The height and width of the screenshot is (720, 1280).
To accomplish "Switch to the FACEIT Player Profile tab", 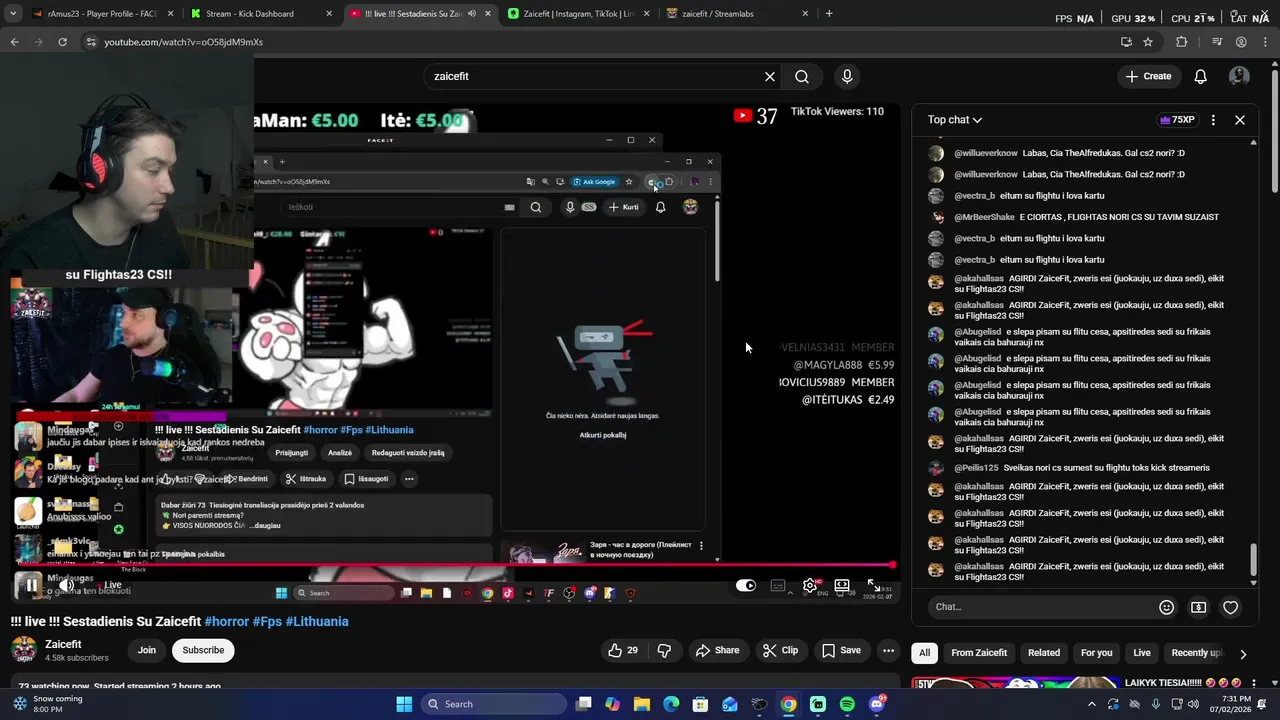I will [x=101, y=14].
